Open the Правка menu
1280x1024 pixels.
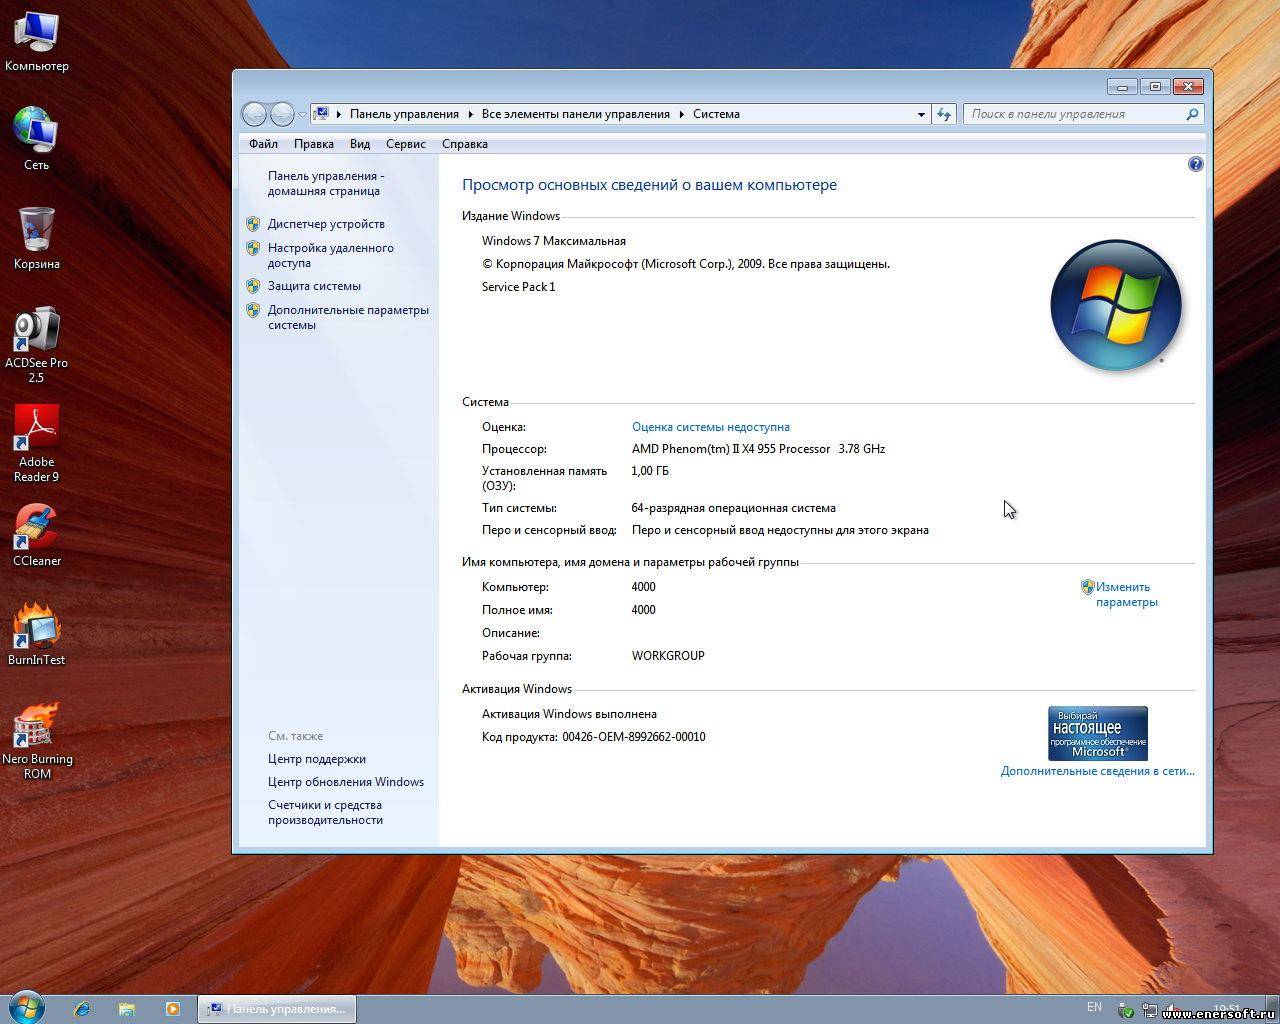[314, 144]
